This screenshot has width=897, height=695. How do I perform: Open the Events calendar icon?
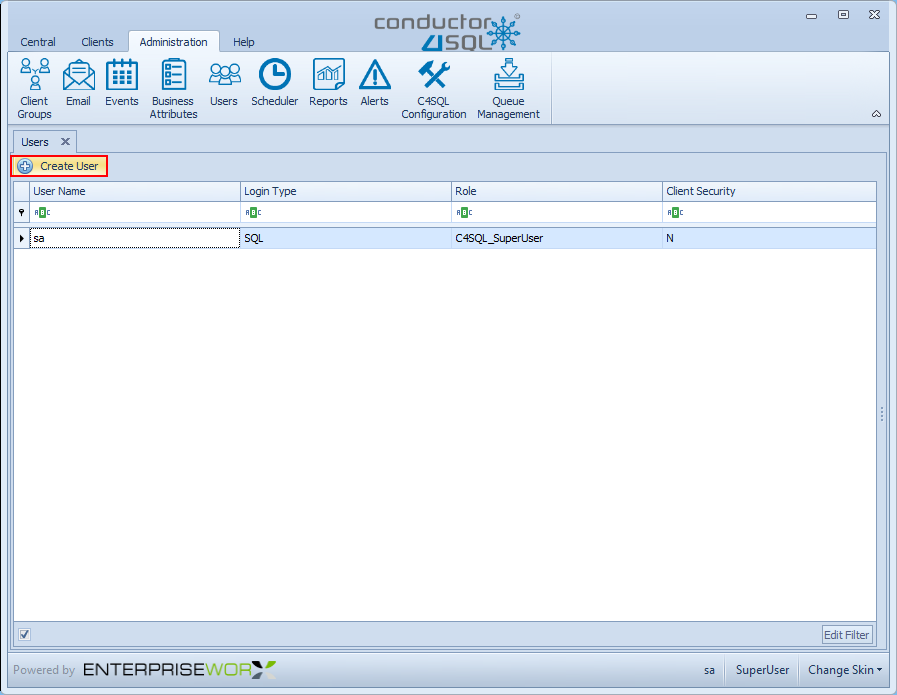(x=122, y=83)
